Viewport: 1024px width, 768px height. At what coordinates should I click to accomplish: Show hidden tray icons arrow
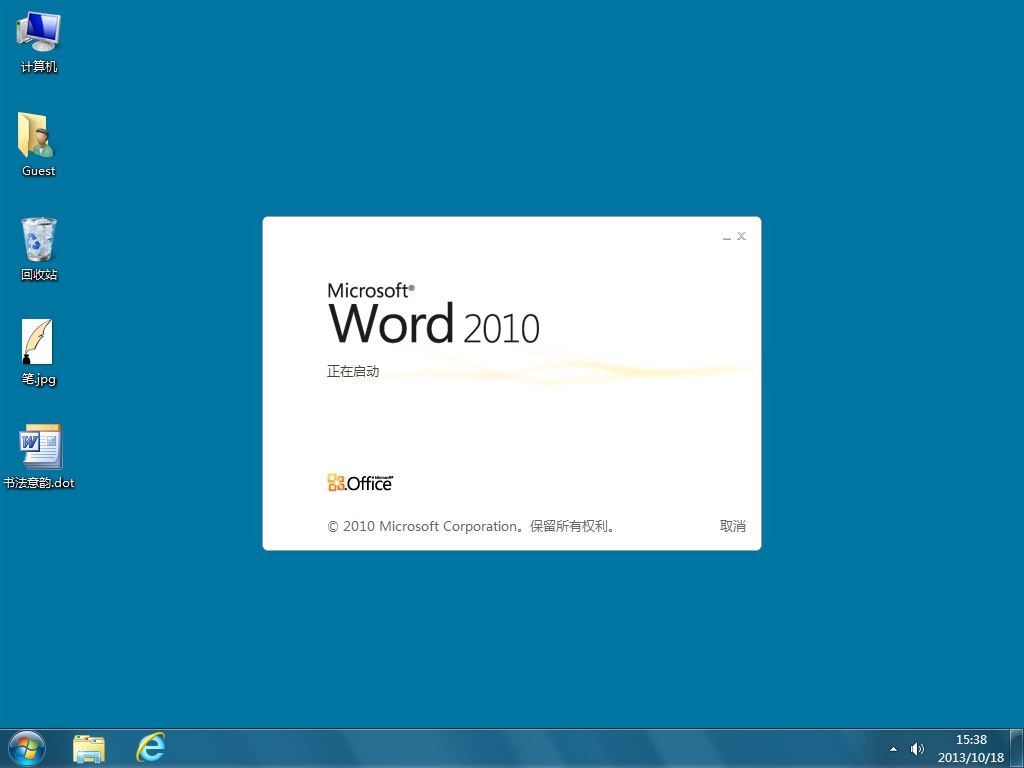coord(893,749)
